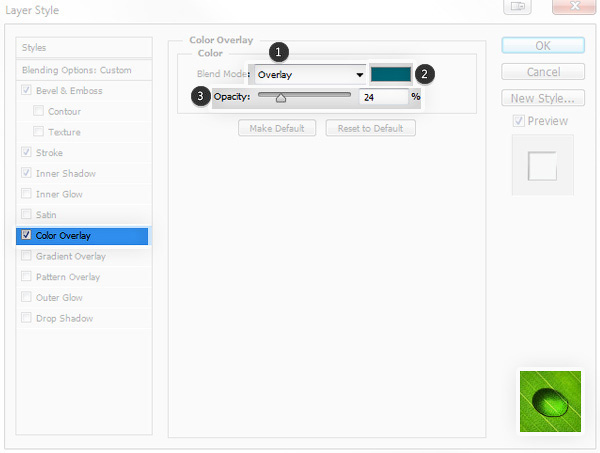Select the Gradient Overlay style label
This screenshot has height=453, width=600.
pyautogui.click(x=71, y=256)
